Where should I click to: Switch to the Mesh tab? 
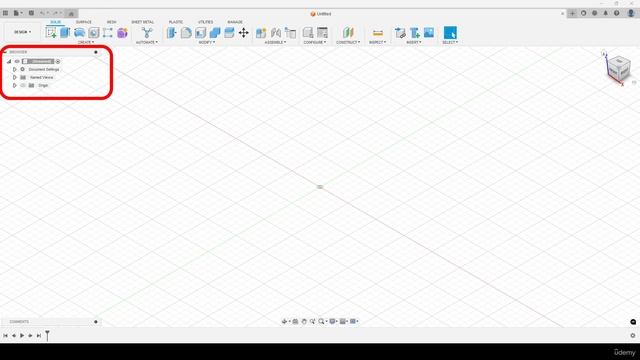point(111,22)
